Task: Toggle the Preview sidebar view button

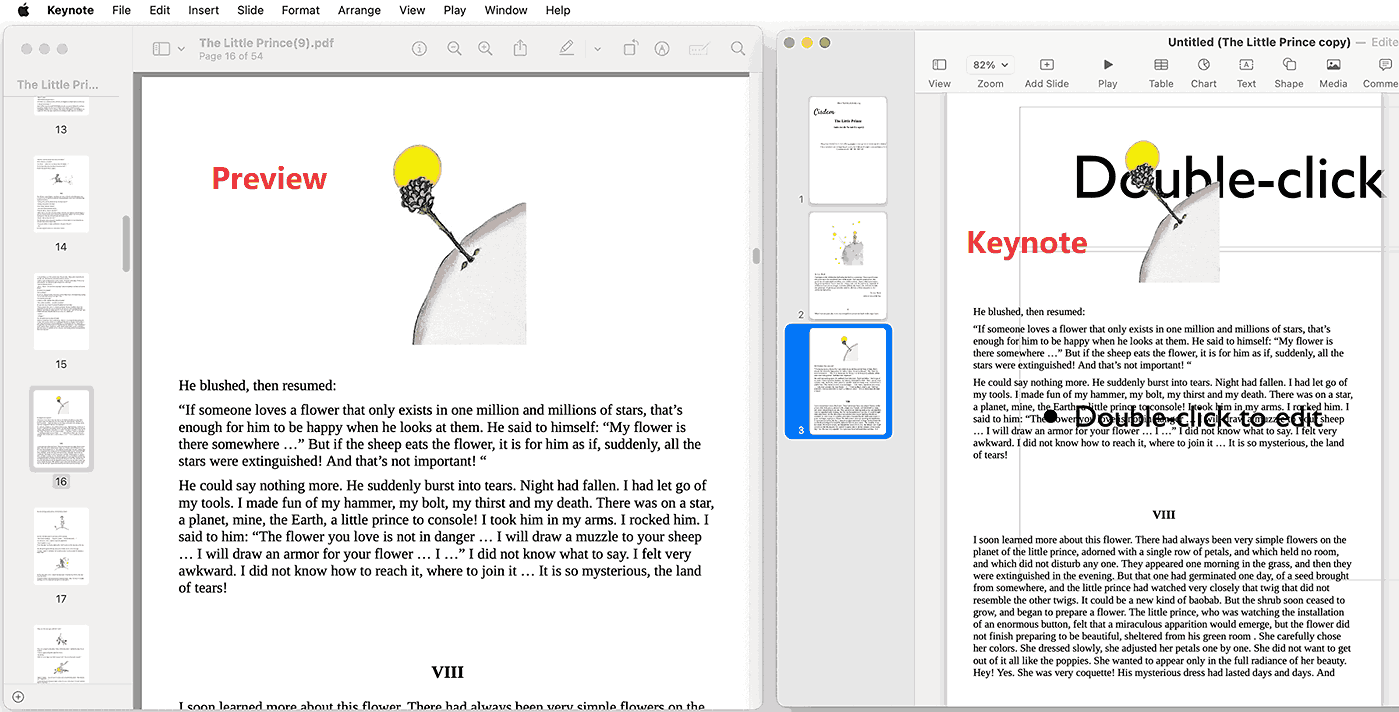Action: 161,49
